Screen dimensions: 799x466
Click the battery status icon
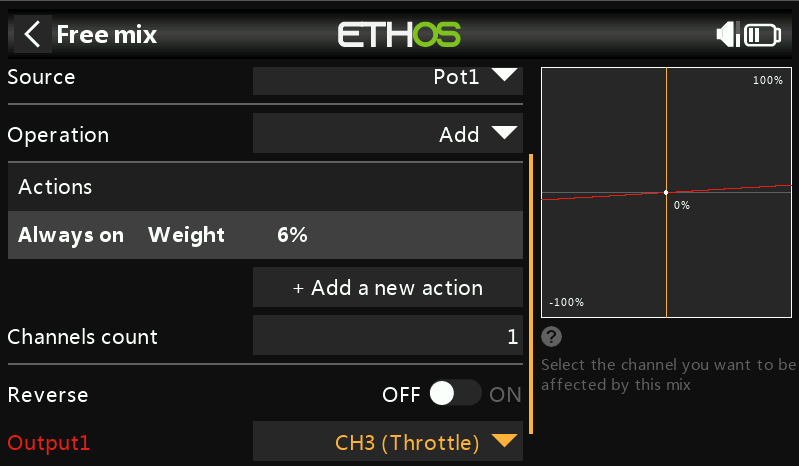(763, 35)
